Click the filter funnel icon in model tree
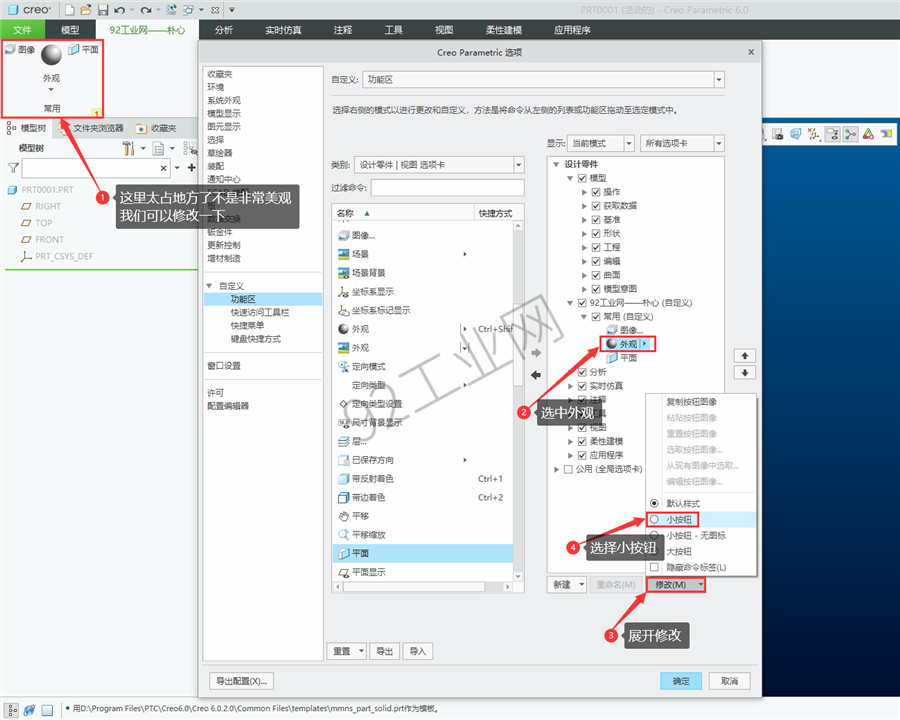Viewport: 900px width, 720px height. [x=13, y=168]
